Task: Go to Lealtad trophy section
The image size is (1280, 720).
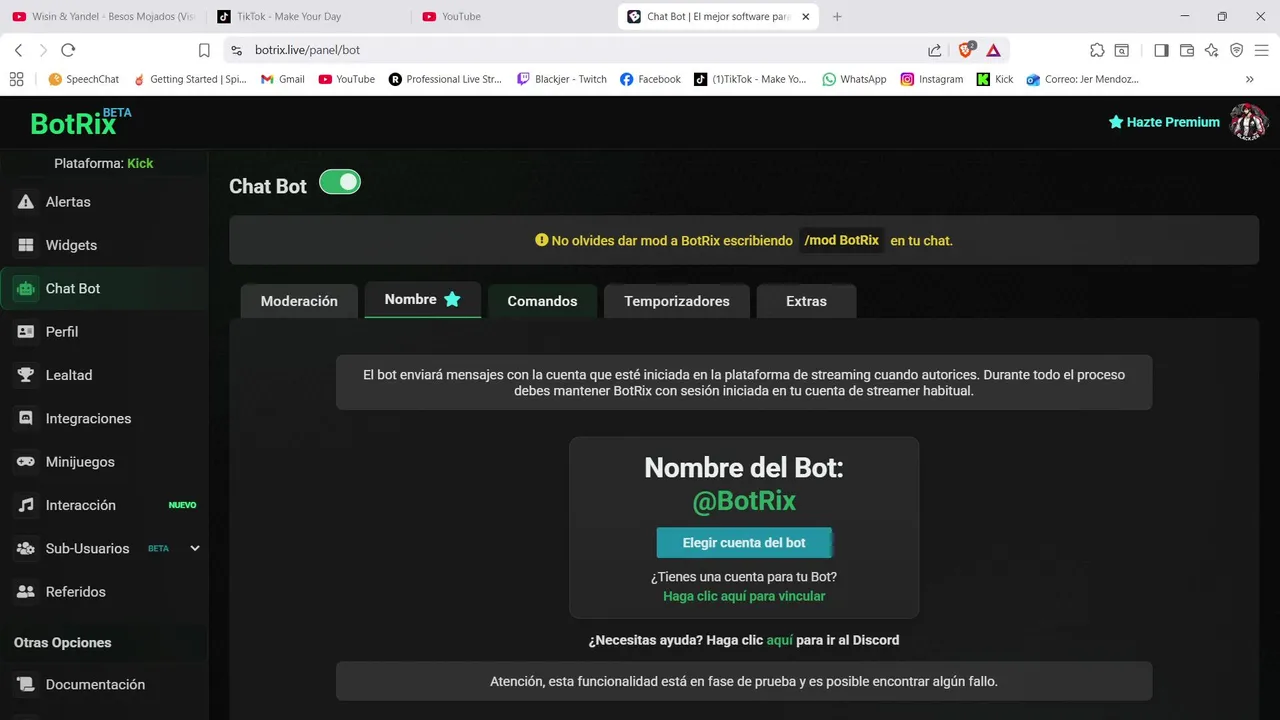Action: pos(68,375)
